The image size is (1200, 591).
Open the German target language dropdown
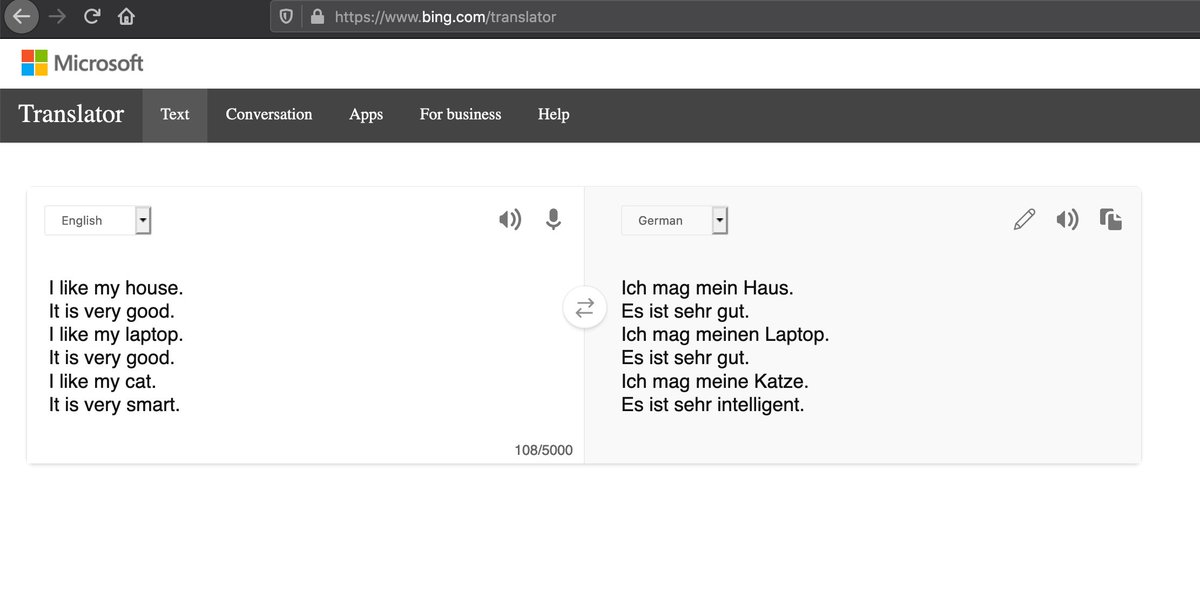coord(675,220)
